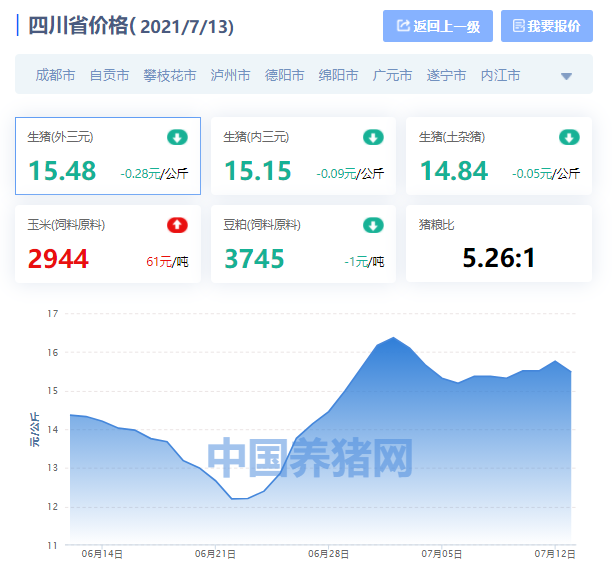The height and width of the screenshot is (571, 612).
Task: Click the 5.26:1 ratio value
Action: coord(498,258)
